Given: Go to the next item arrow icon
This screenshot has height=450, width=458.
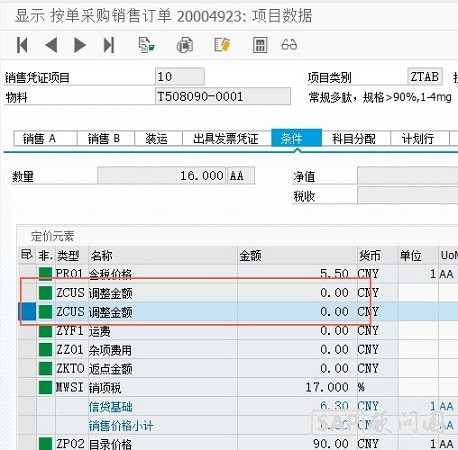Looking at the screenshot, I should click(80, 45).
